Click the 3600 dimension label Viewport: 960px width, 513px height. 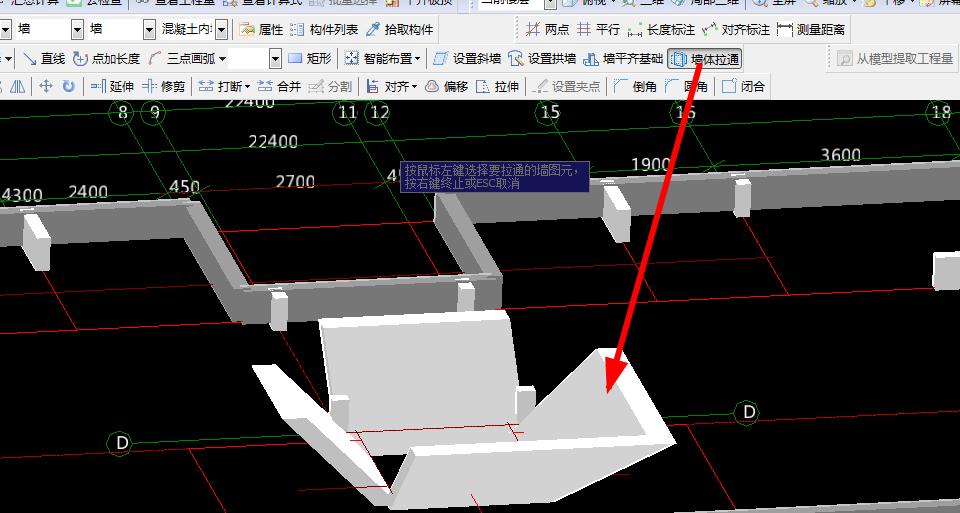click(840, 155)
